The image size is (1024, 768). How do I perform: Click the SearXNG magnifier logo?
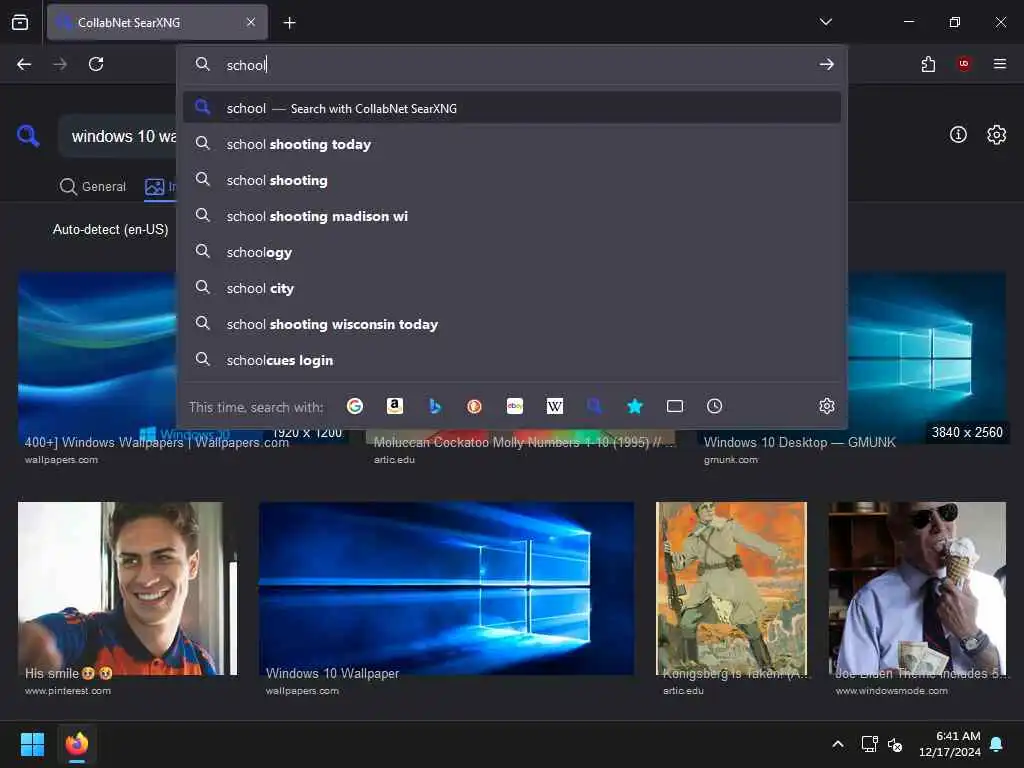coord(28,136)
